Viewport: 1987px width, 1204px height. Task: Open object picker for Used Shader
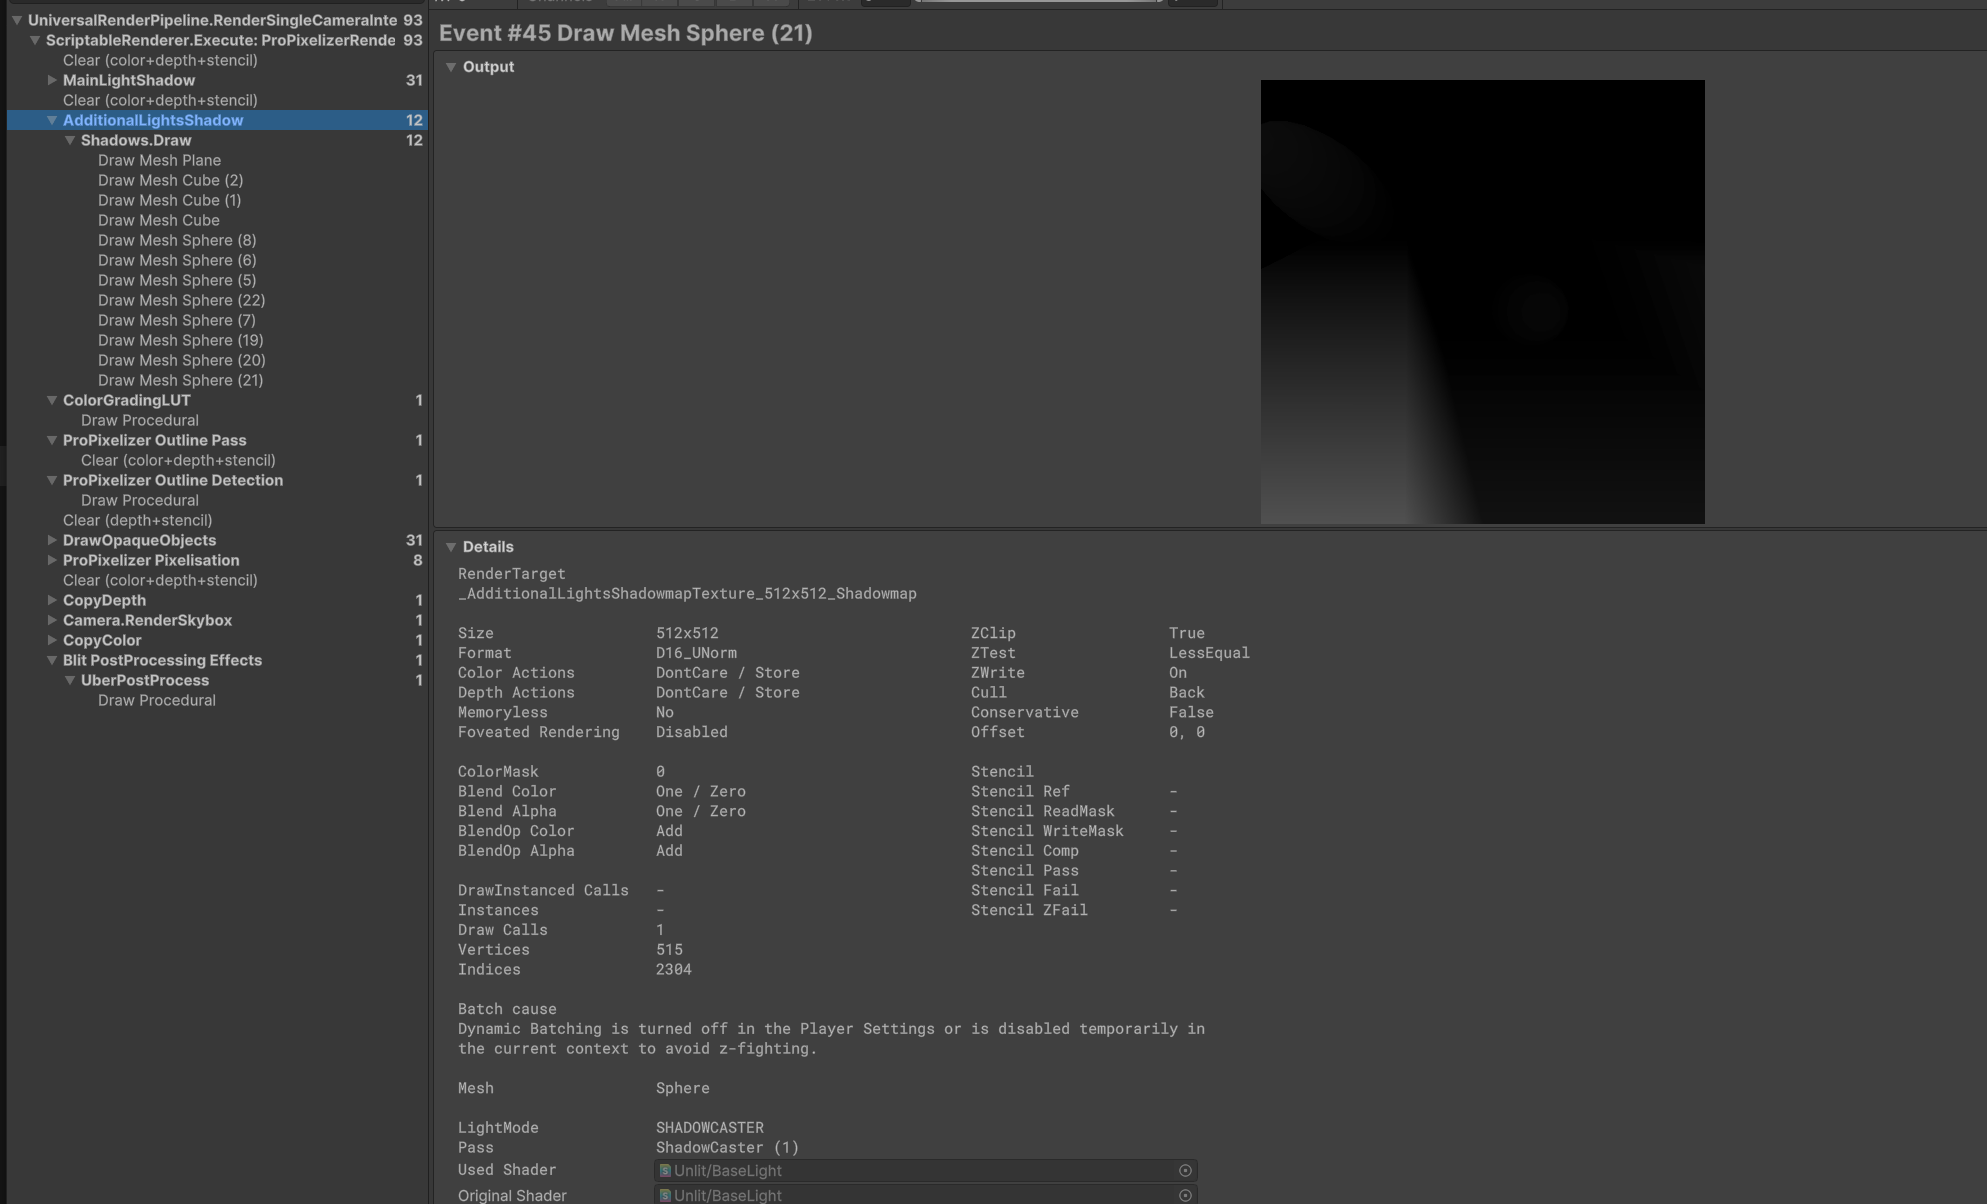point(1185,1170)
